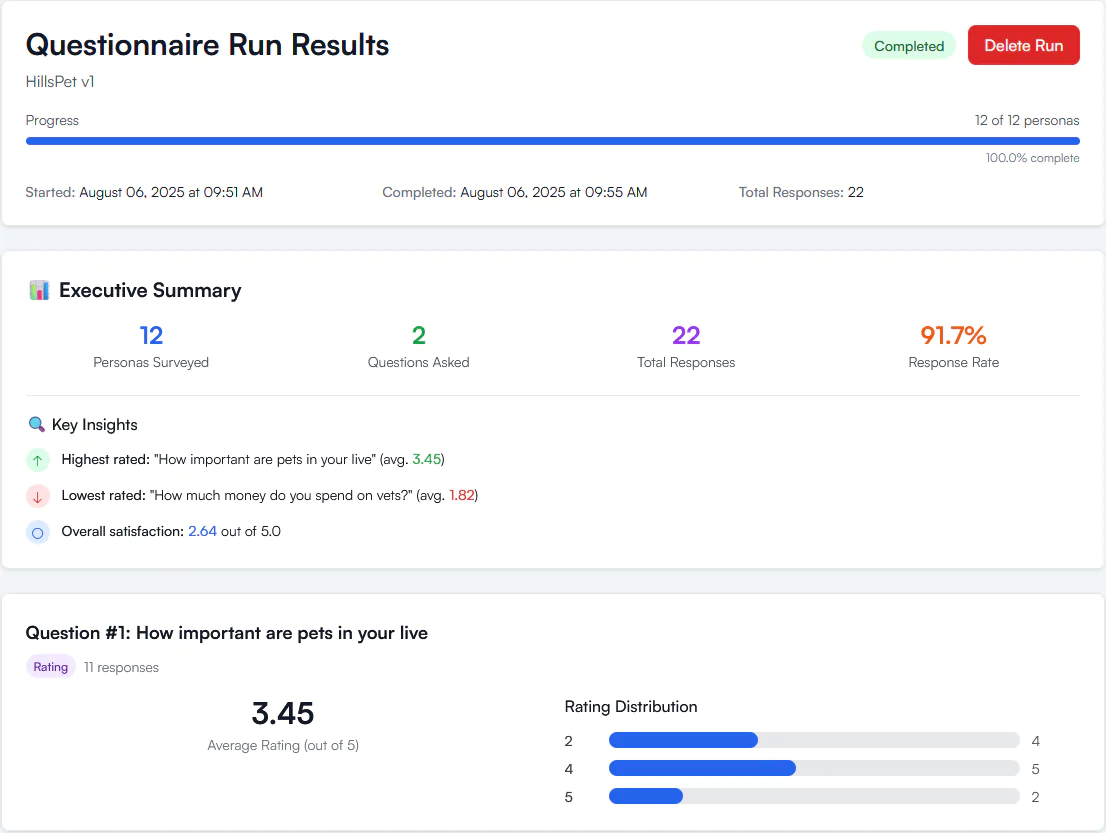Click the Completed August 06, 2025 09:55 AM timestamp
The image size is (1106, 833).
515,193
